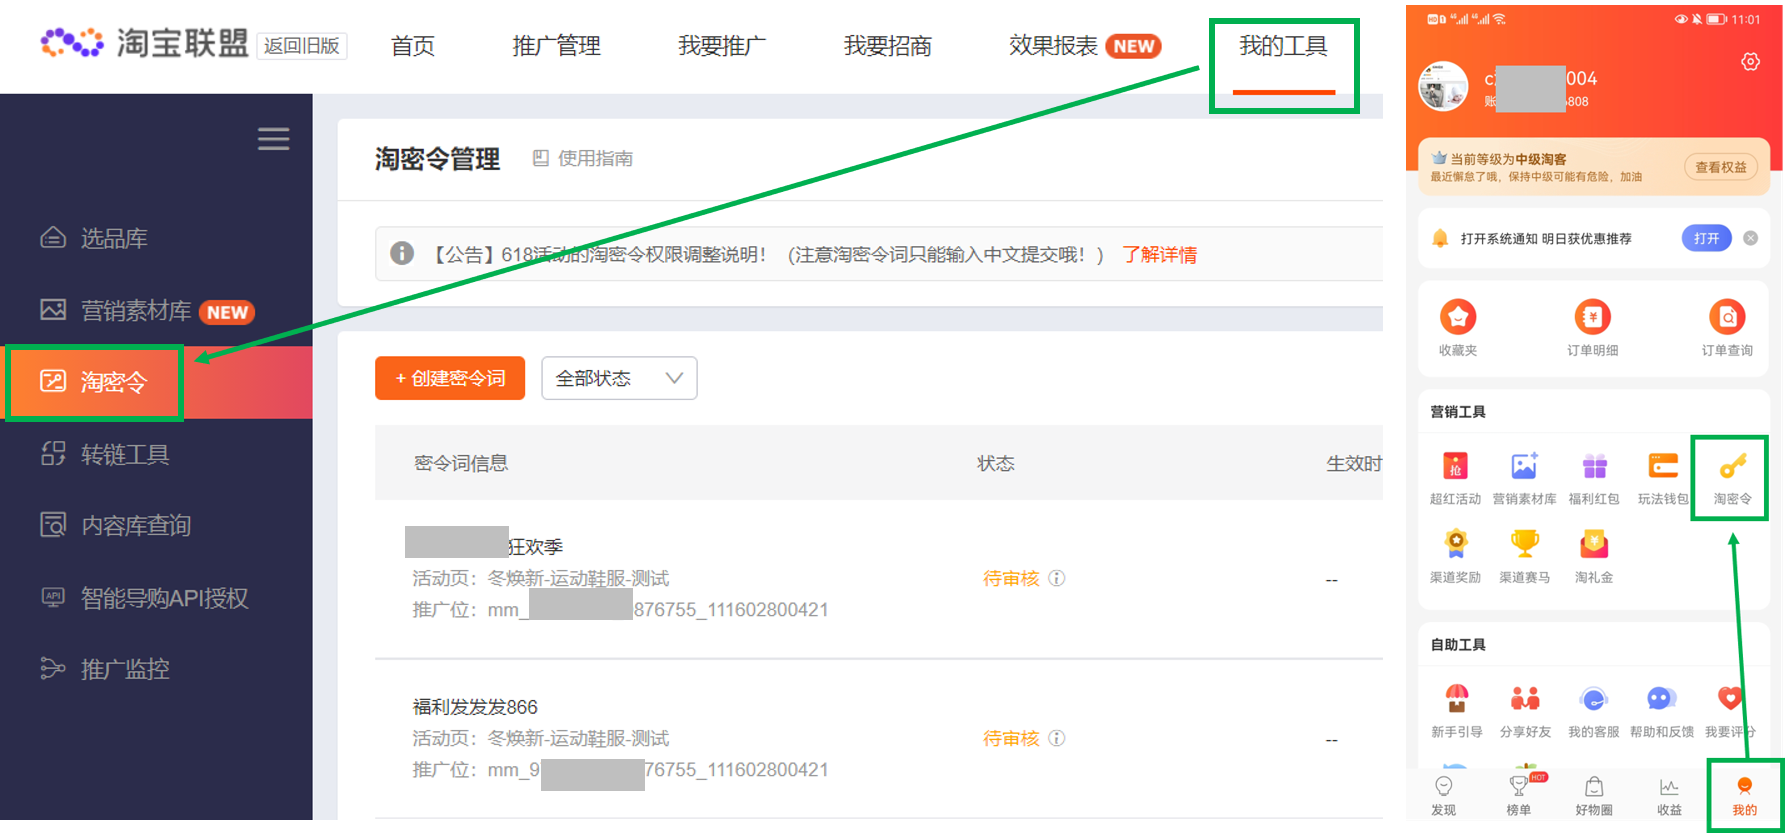Viewport: 1785px width, 833px height.
Task: Open 新手引导 self-help tool
Action: coord(1456,711)
